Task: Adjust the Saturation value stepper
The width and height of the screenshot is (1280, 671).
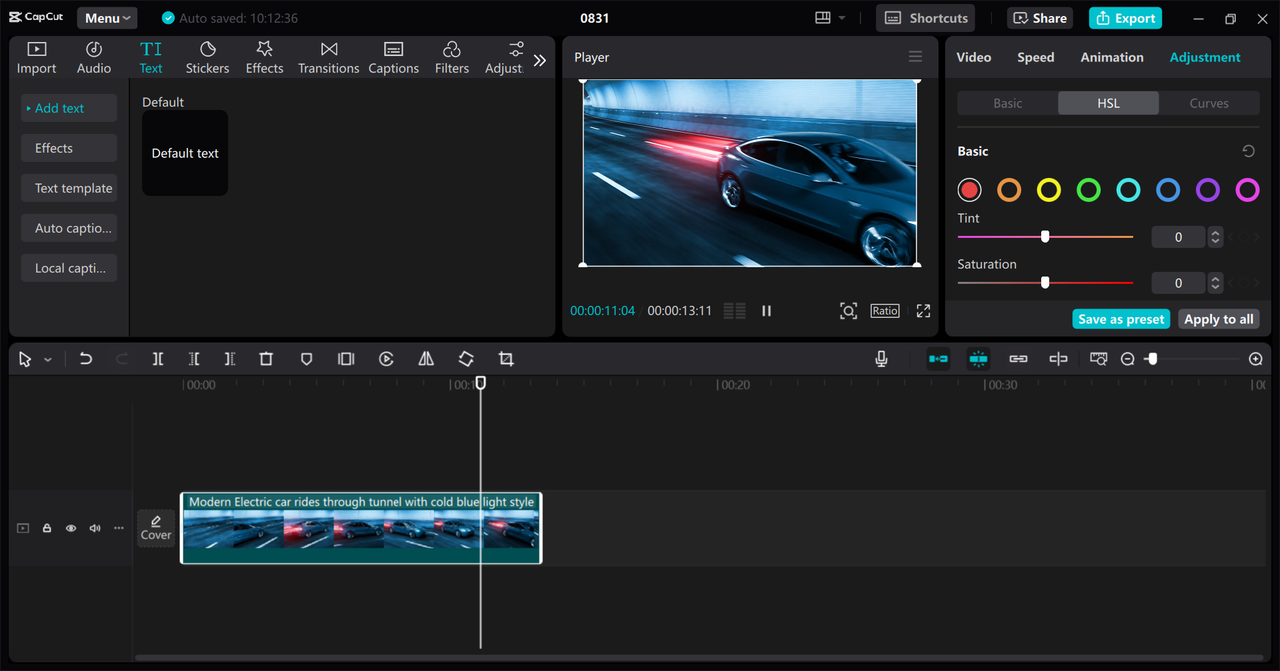Action: click(1215, 283)
